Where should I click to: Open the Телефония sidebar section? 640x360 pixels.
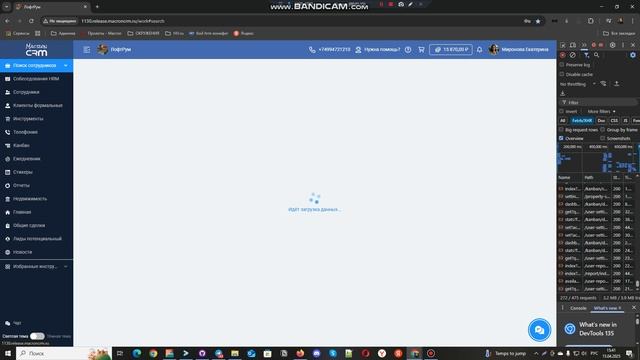coord(36,132)
